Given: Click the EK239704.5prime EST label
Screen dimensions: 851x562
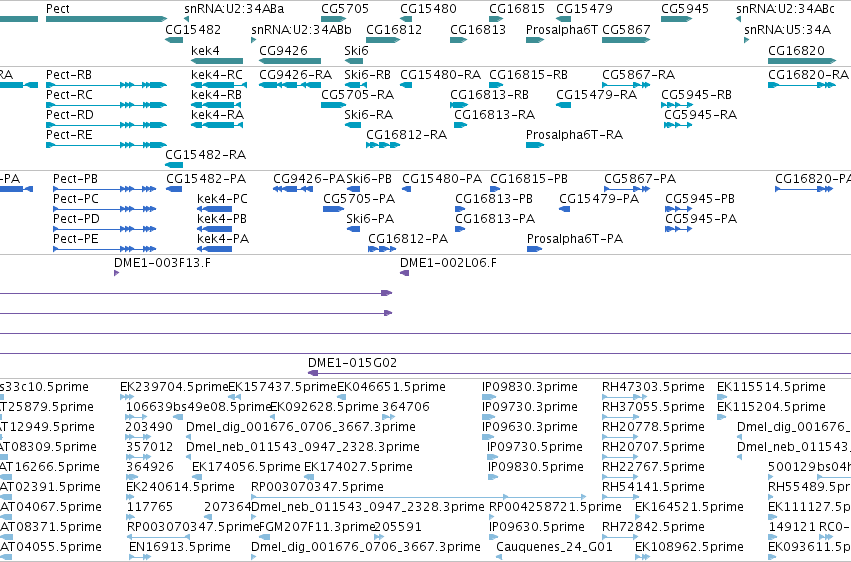Looking at the screenshot, I should point(174,387).
